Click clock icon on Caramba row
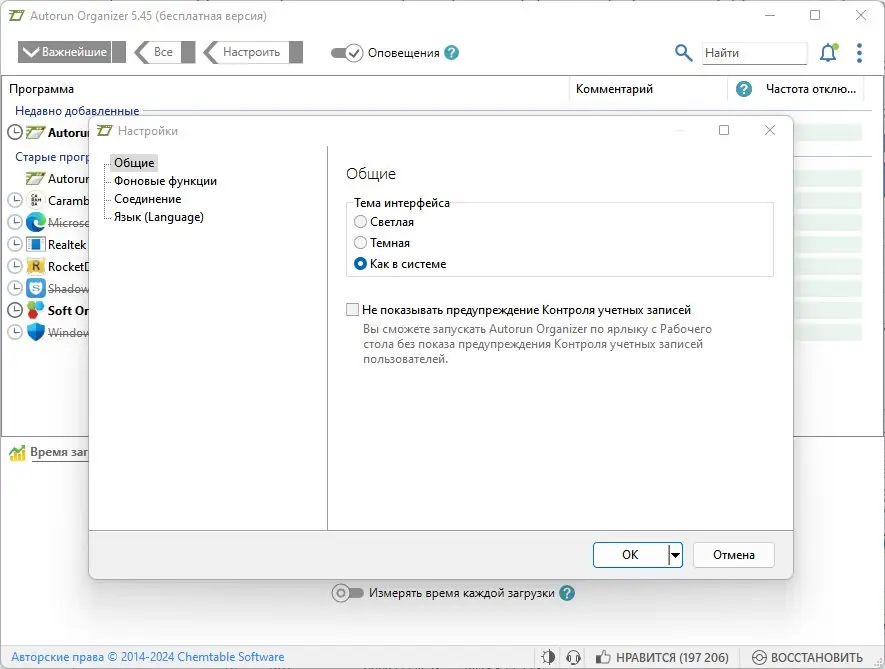This screenshot has width=885, height=669. (15, 200)
